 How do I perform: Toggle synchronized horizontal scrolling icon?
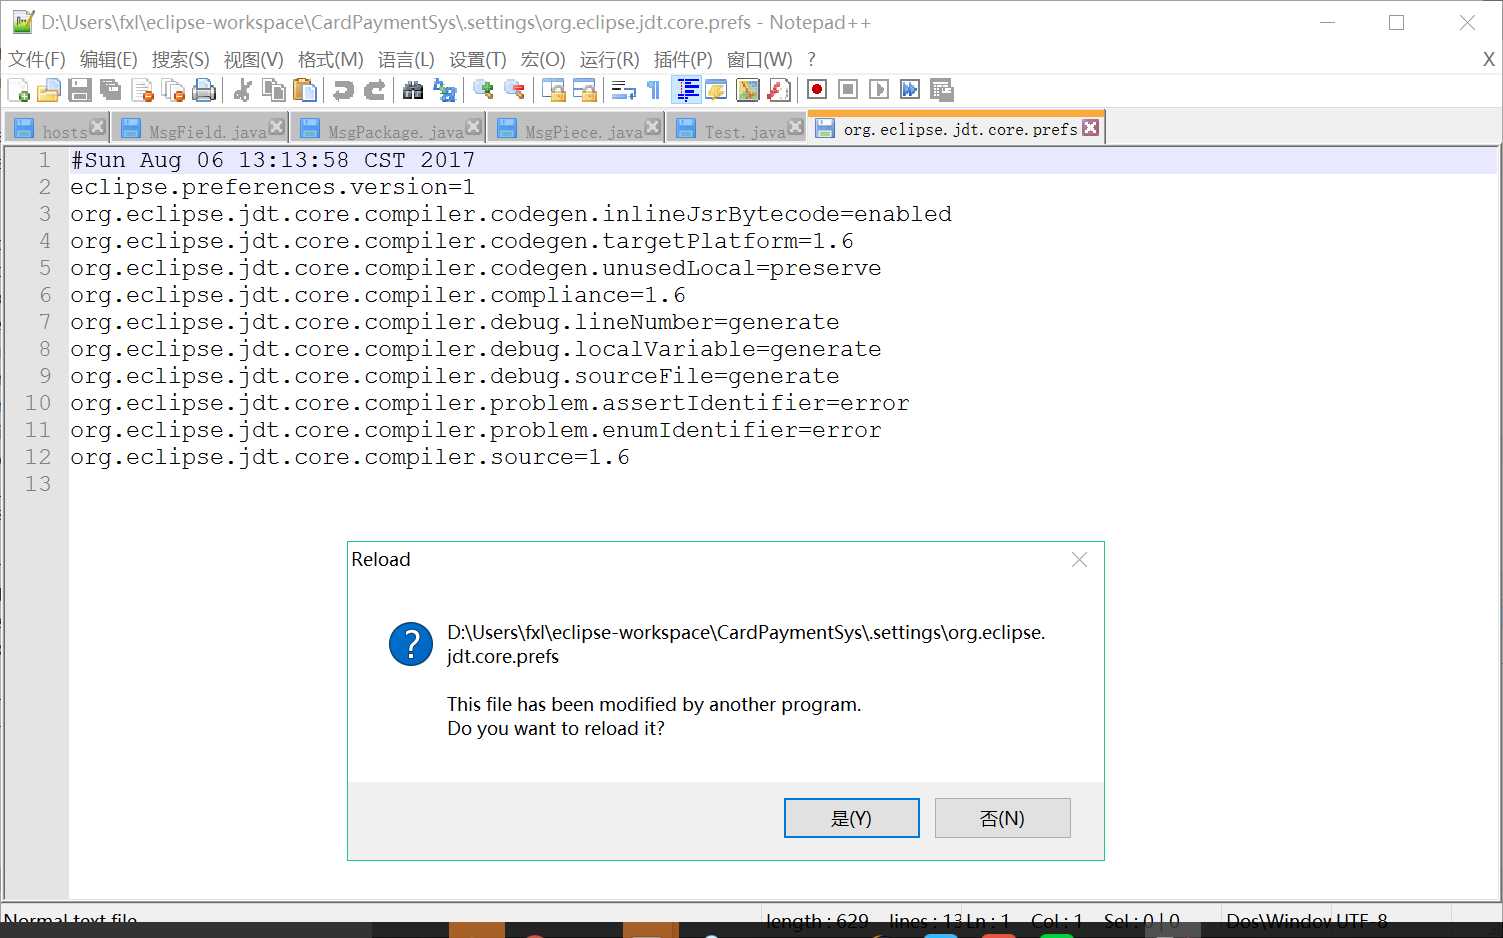584,90
